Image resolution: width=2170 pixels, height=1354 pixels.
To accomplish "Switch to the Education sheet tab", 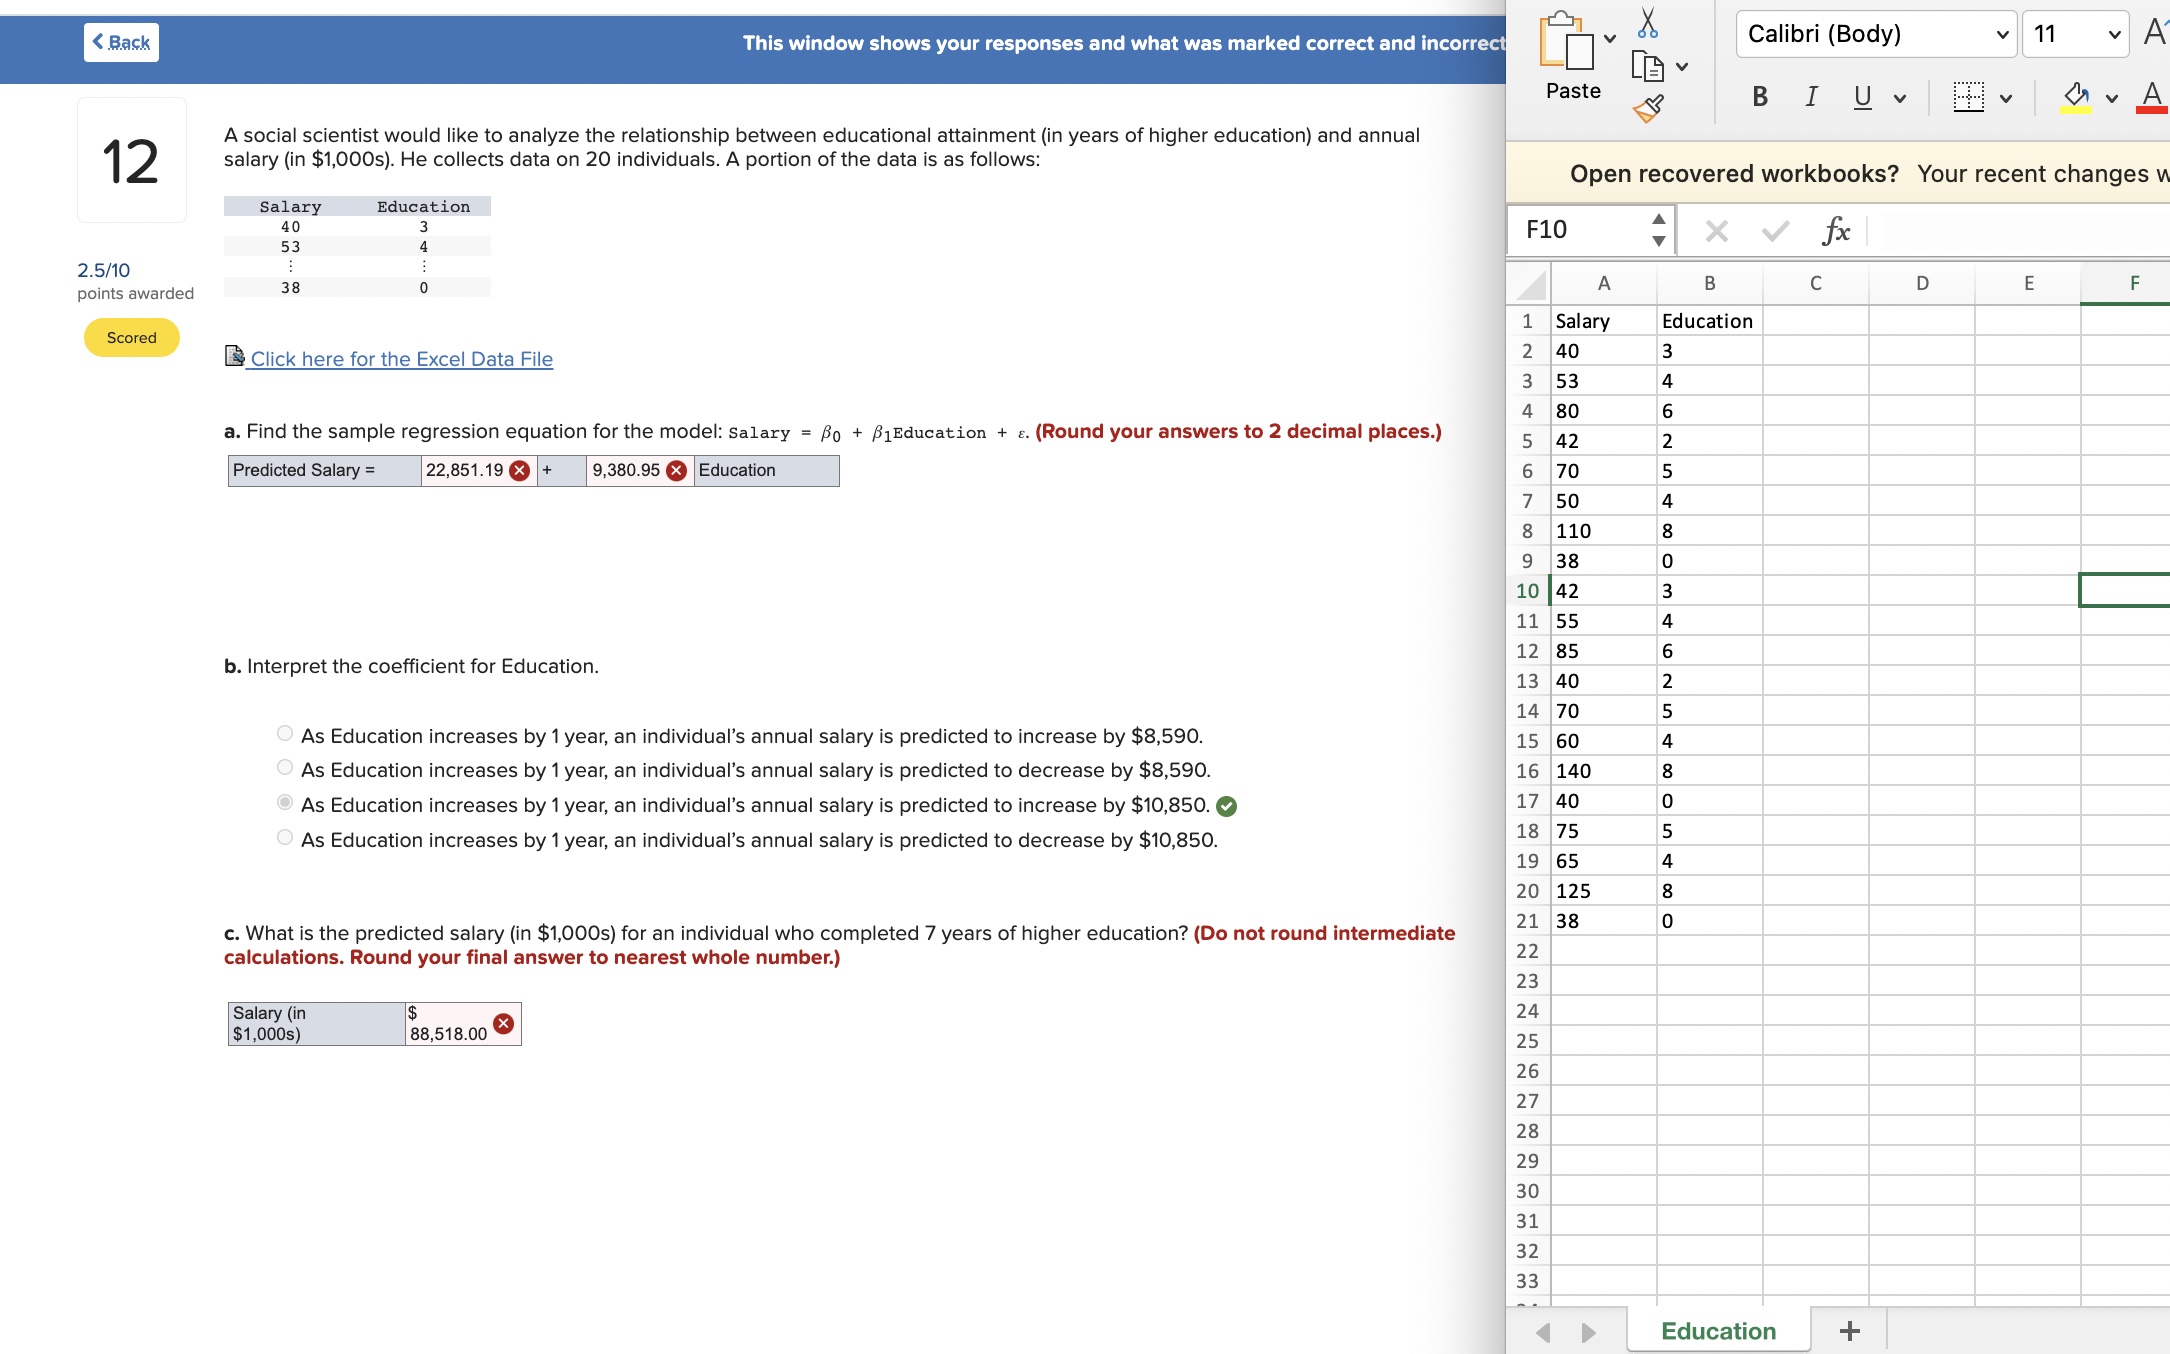I will click(1717, 1330).
